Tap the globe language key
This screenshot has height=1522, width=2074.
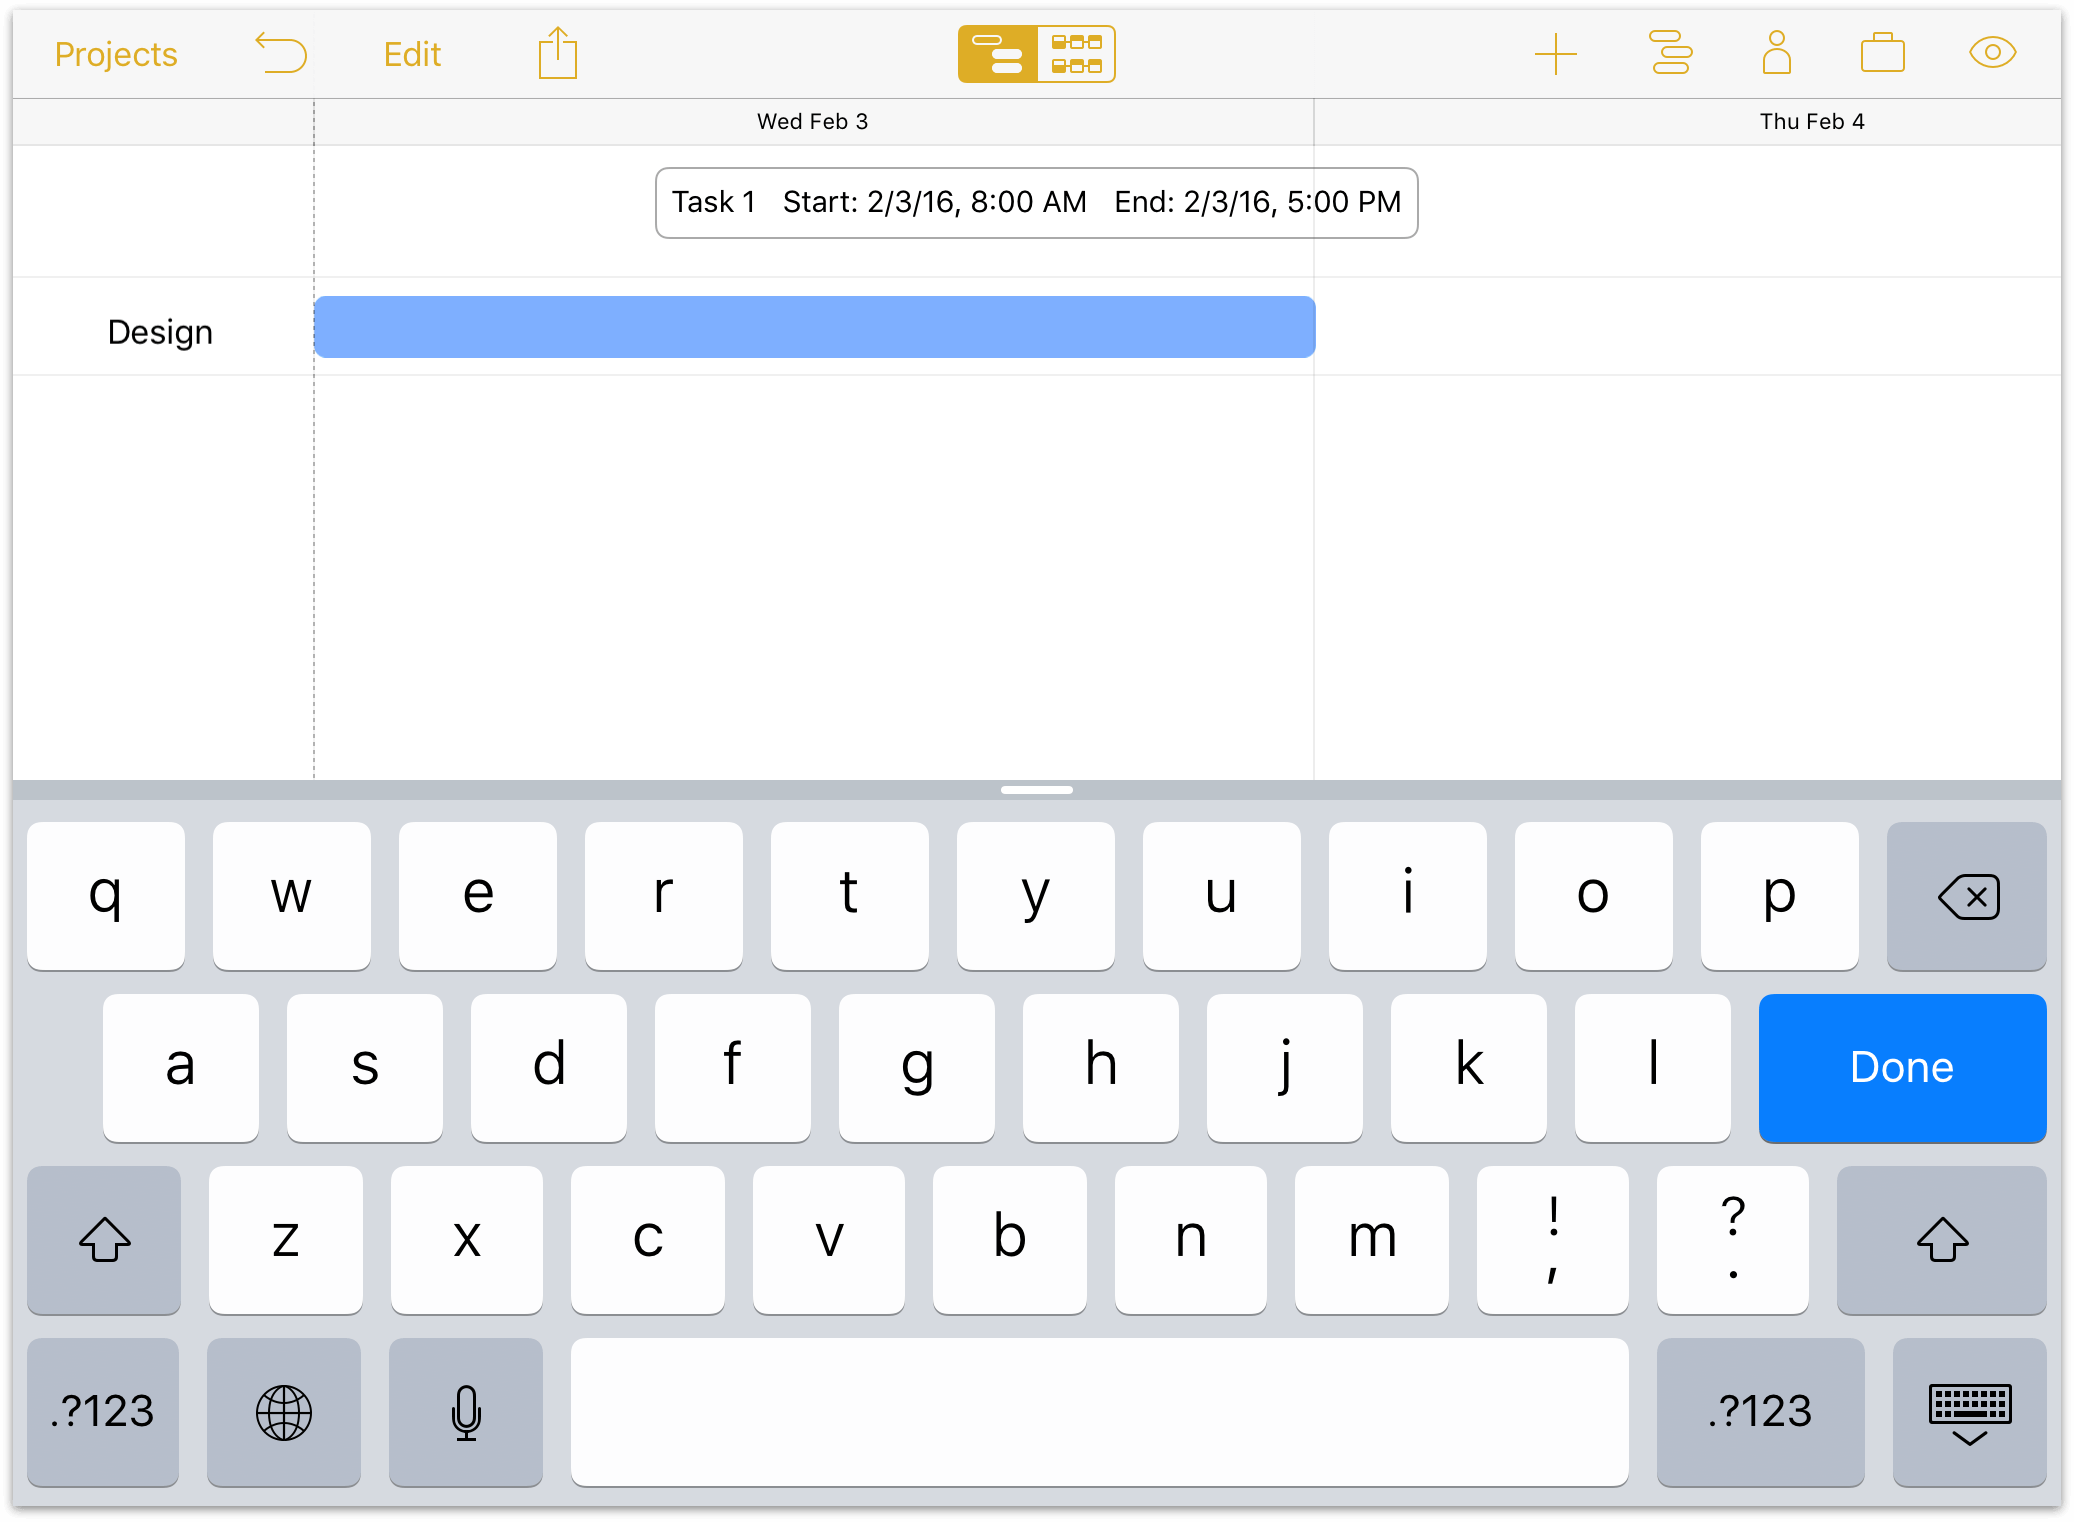[x=284, y=1412]
